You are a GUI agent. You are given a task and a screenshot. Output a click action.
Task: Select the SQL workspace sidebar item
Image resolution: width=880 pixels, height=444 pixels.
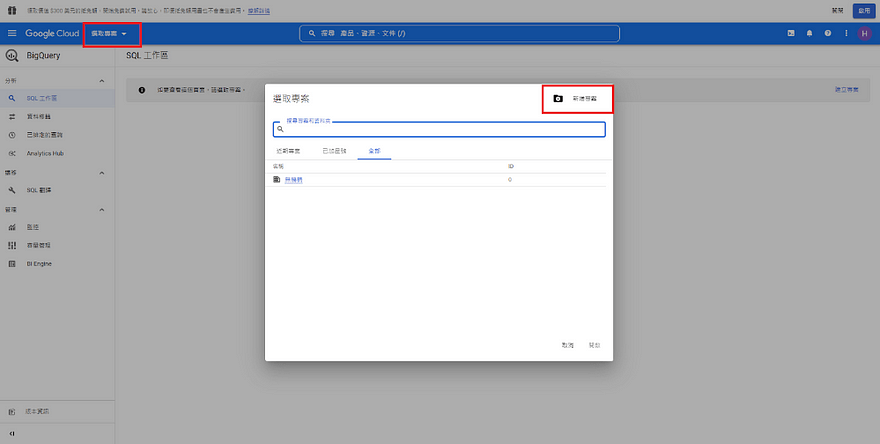tap(57, 98)
